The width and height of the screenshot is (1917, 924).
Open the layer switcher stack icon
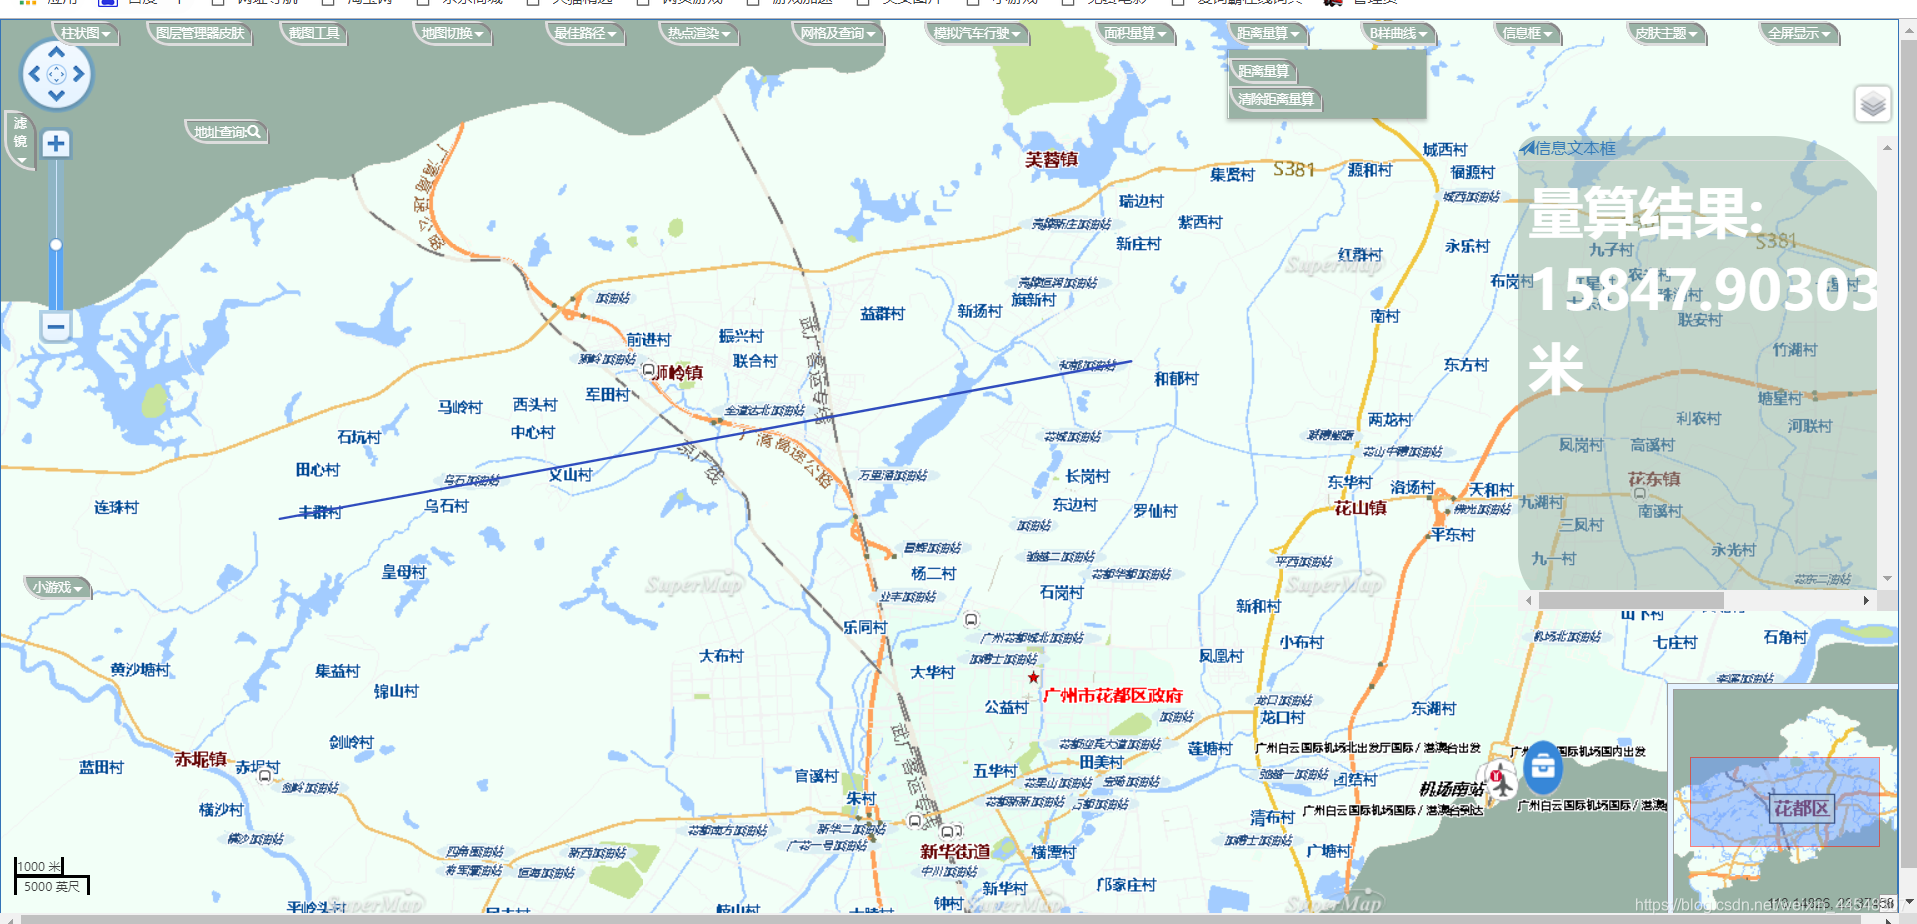point(1873,104)
